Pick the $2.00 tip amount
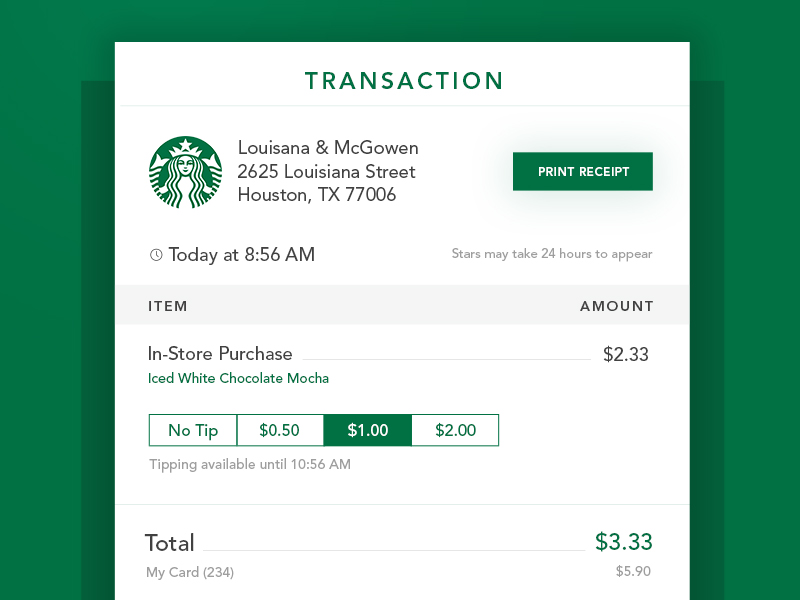 tap(455, 430)
